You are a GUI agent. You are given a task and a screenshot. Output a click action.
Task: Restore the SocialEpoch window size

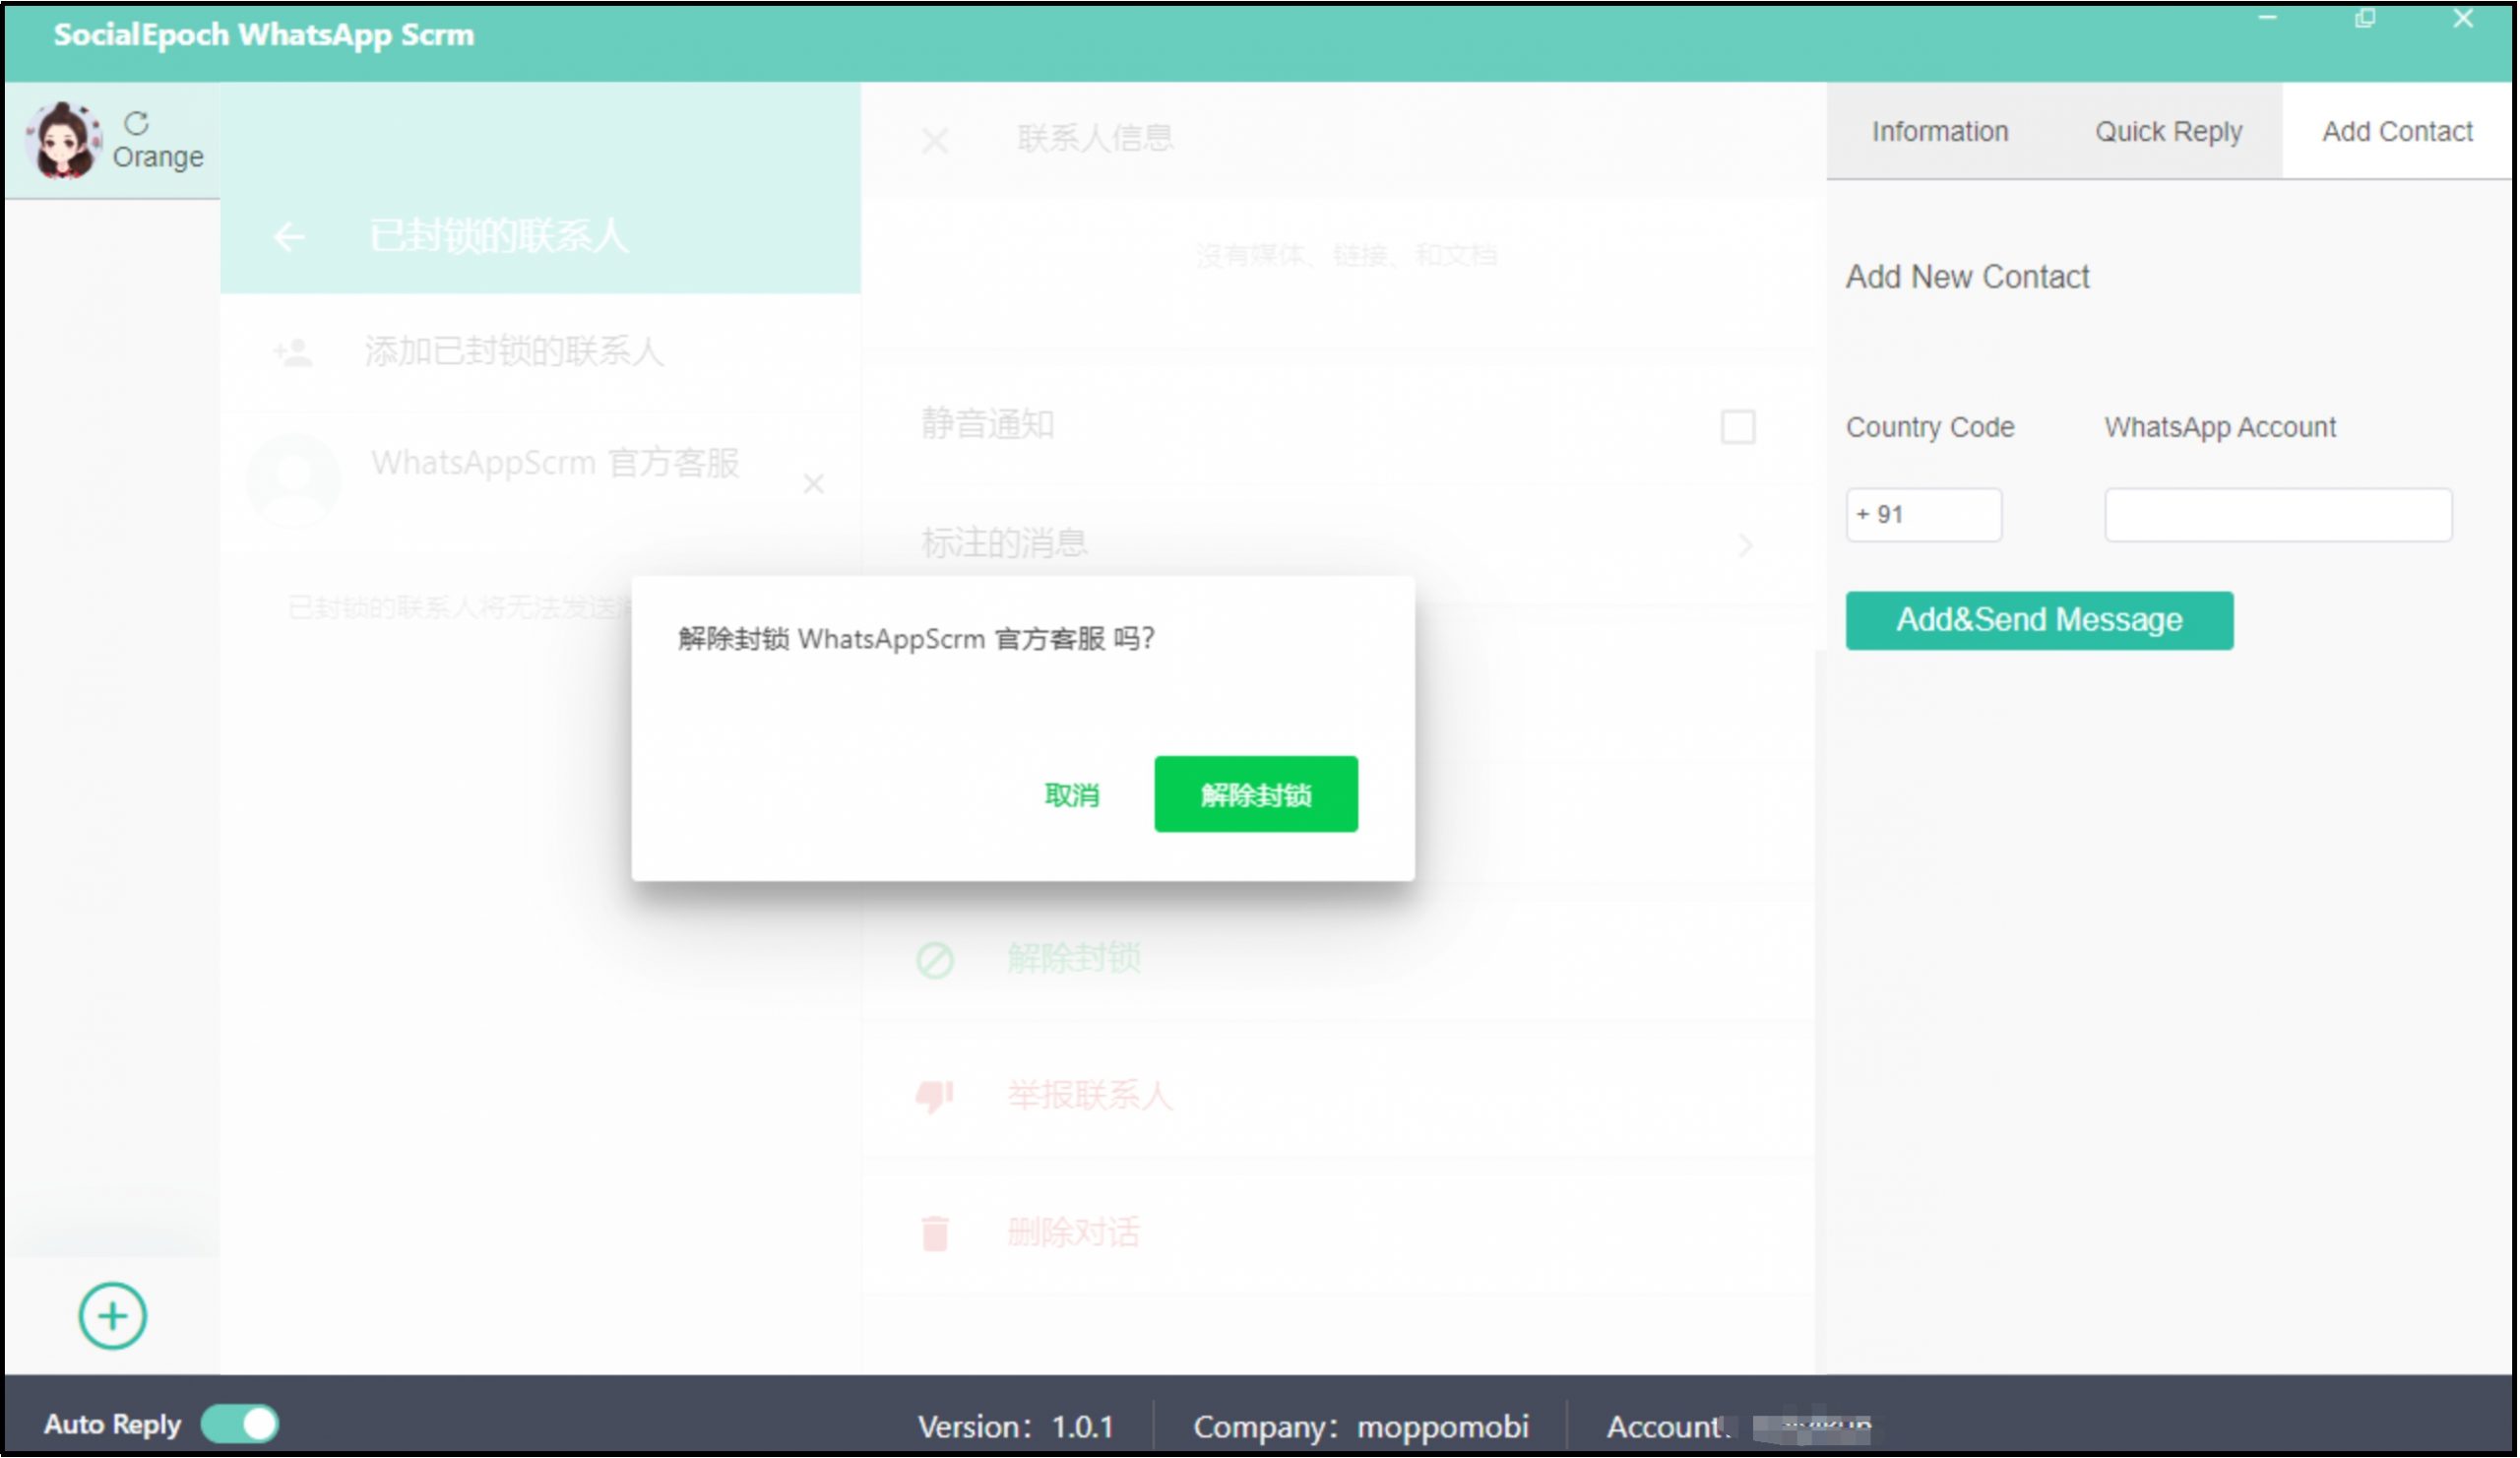tap(2366, 18)
